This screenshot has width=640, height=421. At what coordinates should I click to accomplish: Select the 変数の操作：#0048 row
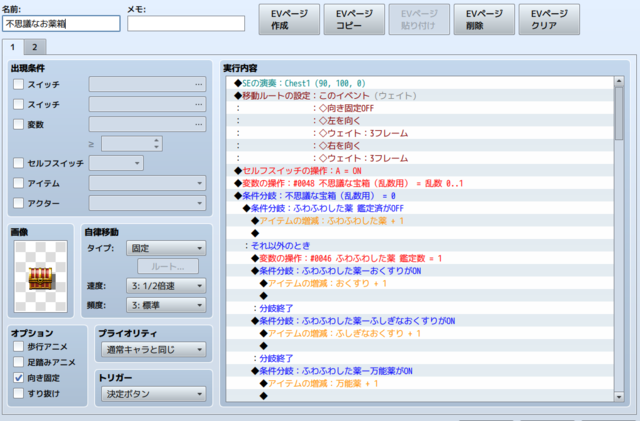[x=420, y=183]
